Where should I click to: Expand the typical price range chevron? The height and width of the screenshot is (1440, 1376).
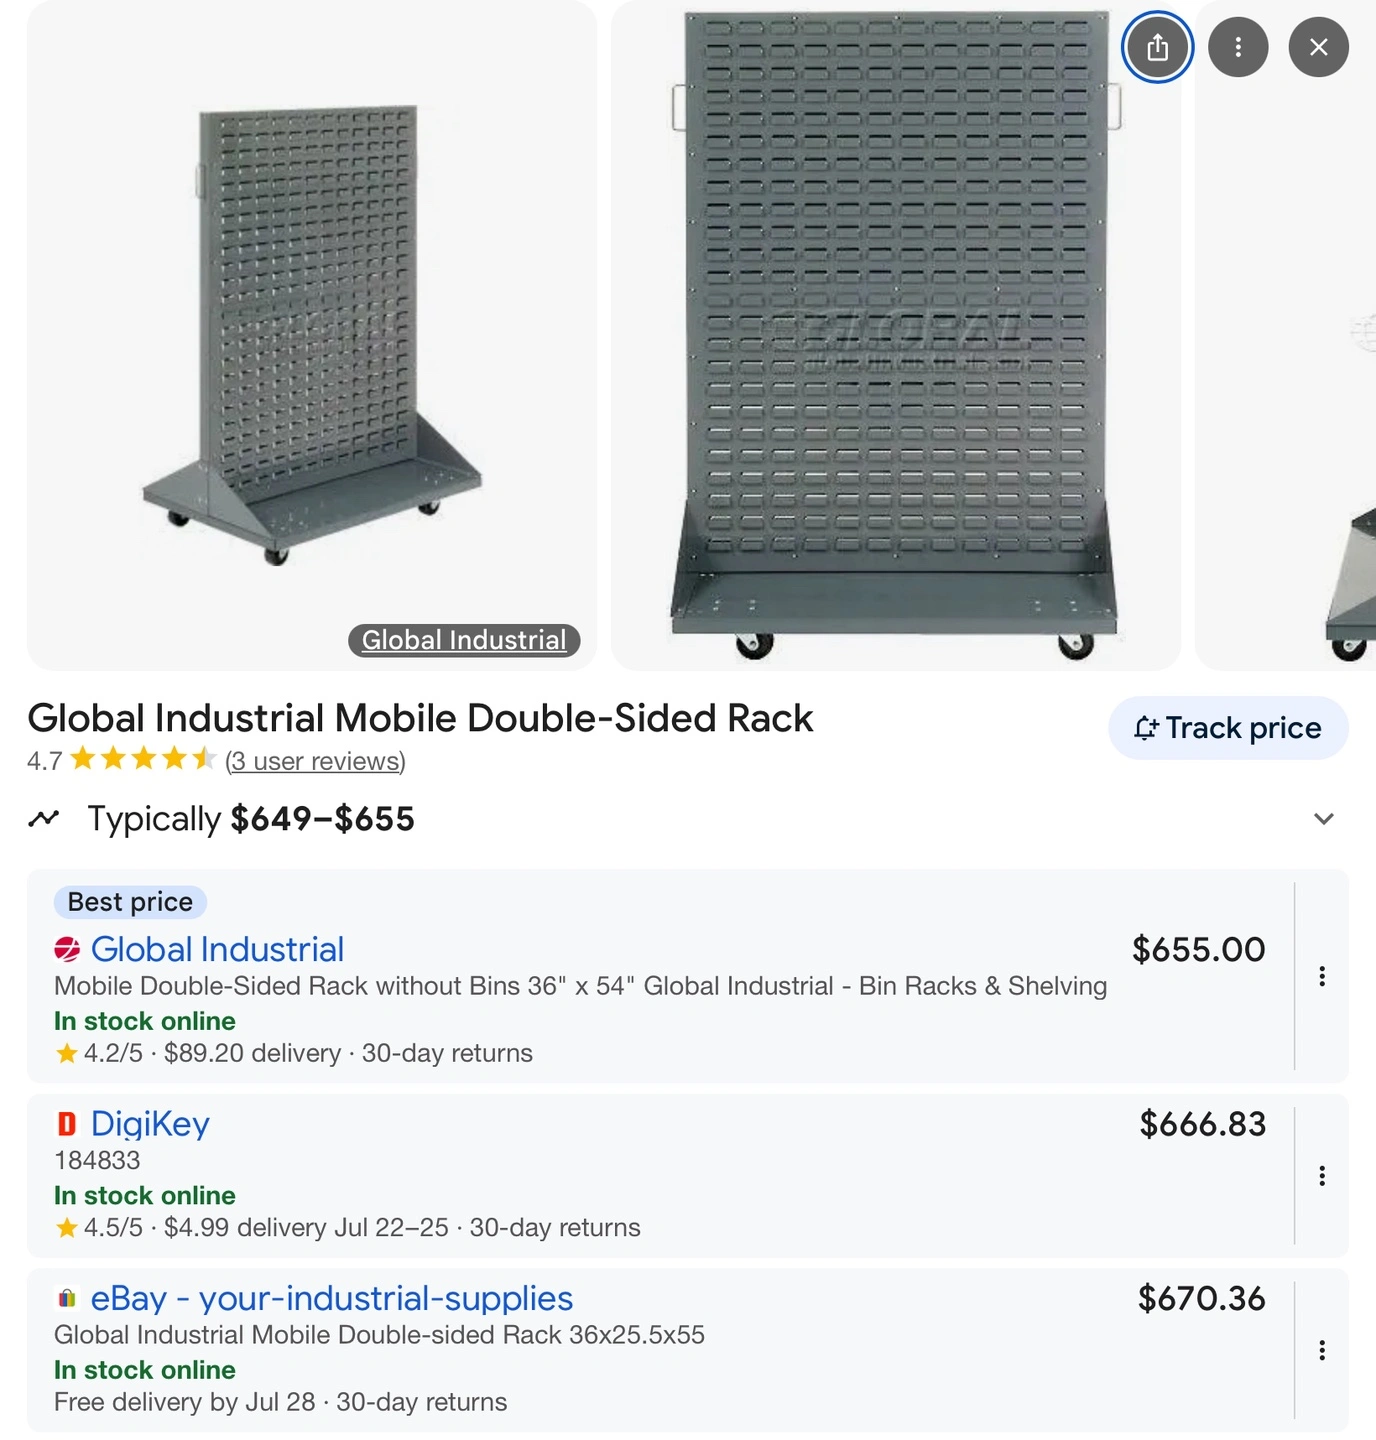[x=1324, y=819]
